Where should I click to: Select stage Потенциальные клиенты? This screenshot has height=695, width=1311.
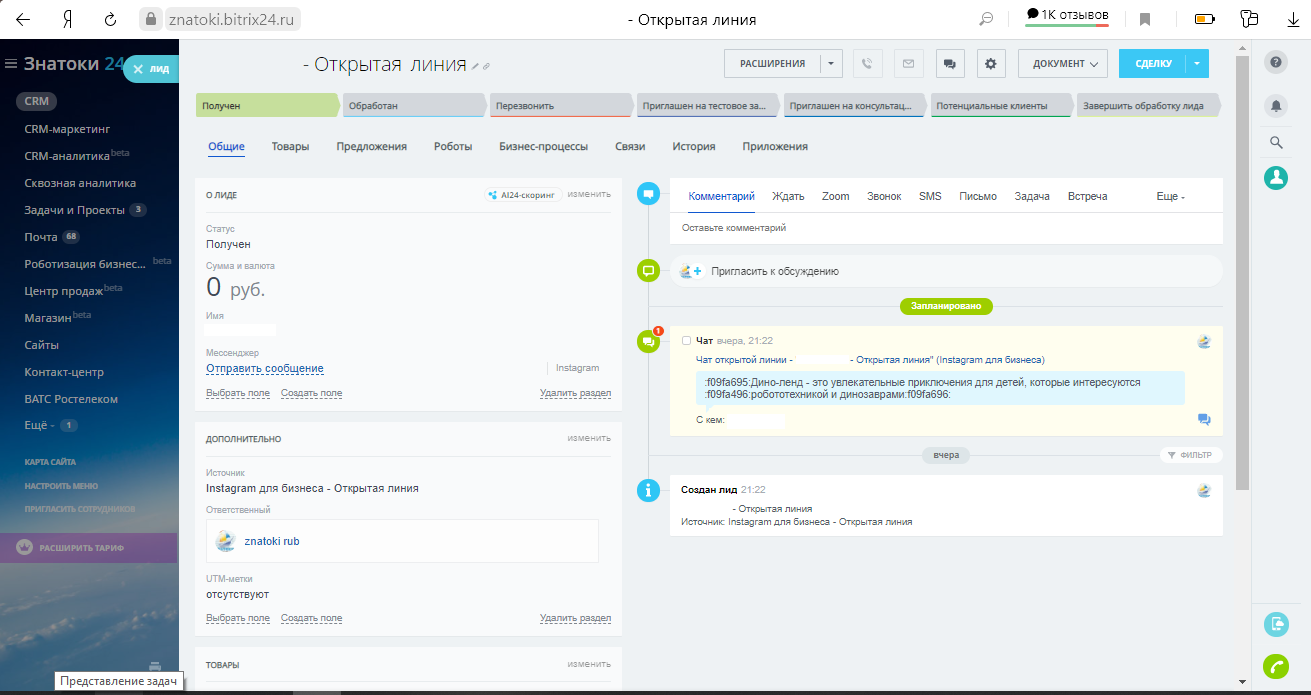pyautogui.click(x=1002, y=105)
